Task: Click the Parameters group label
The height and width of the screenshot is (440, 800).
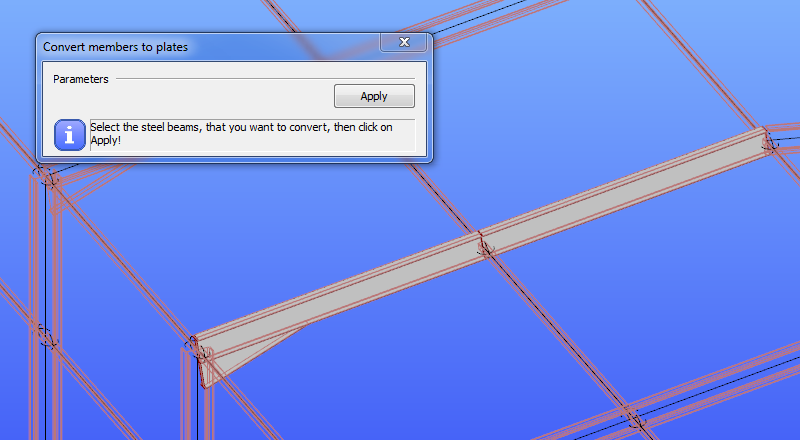Action: tap(81, 79)
